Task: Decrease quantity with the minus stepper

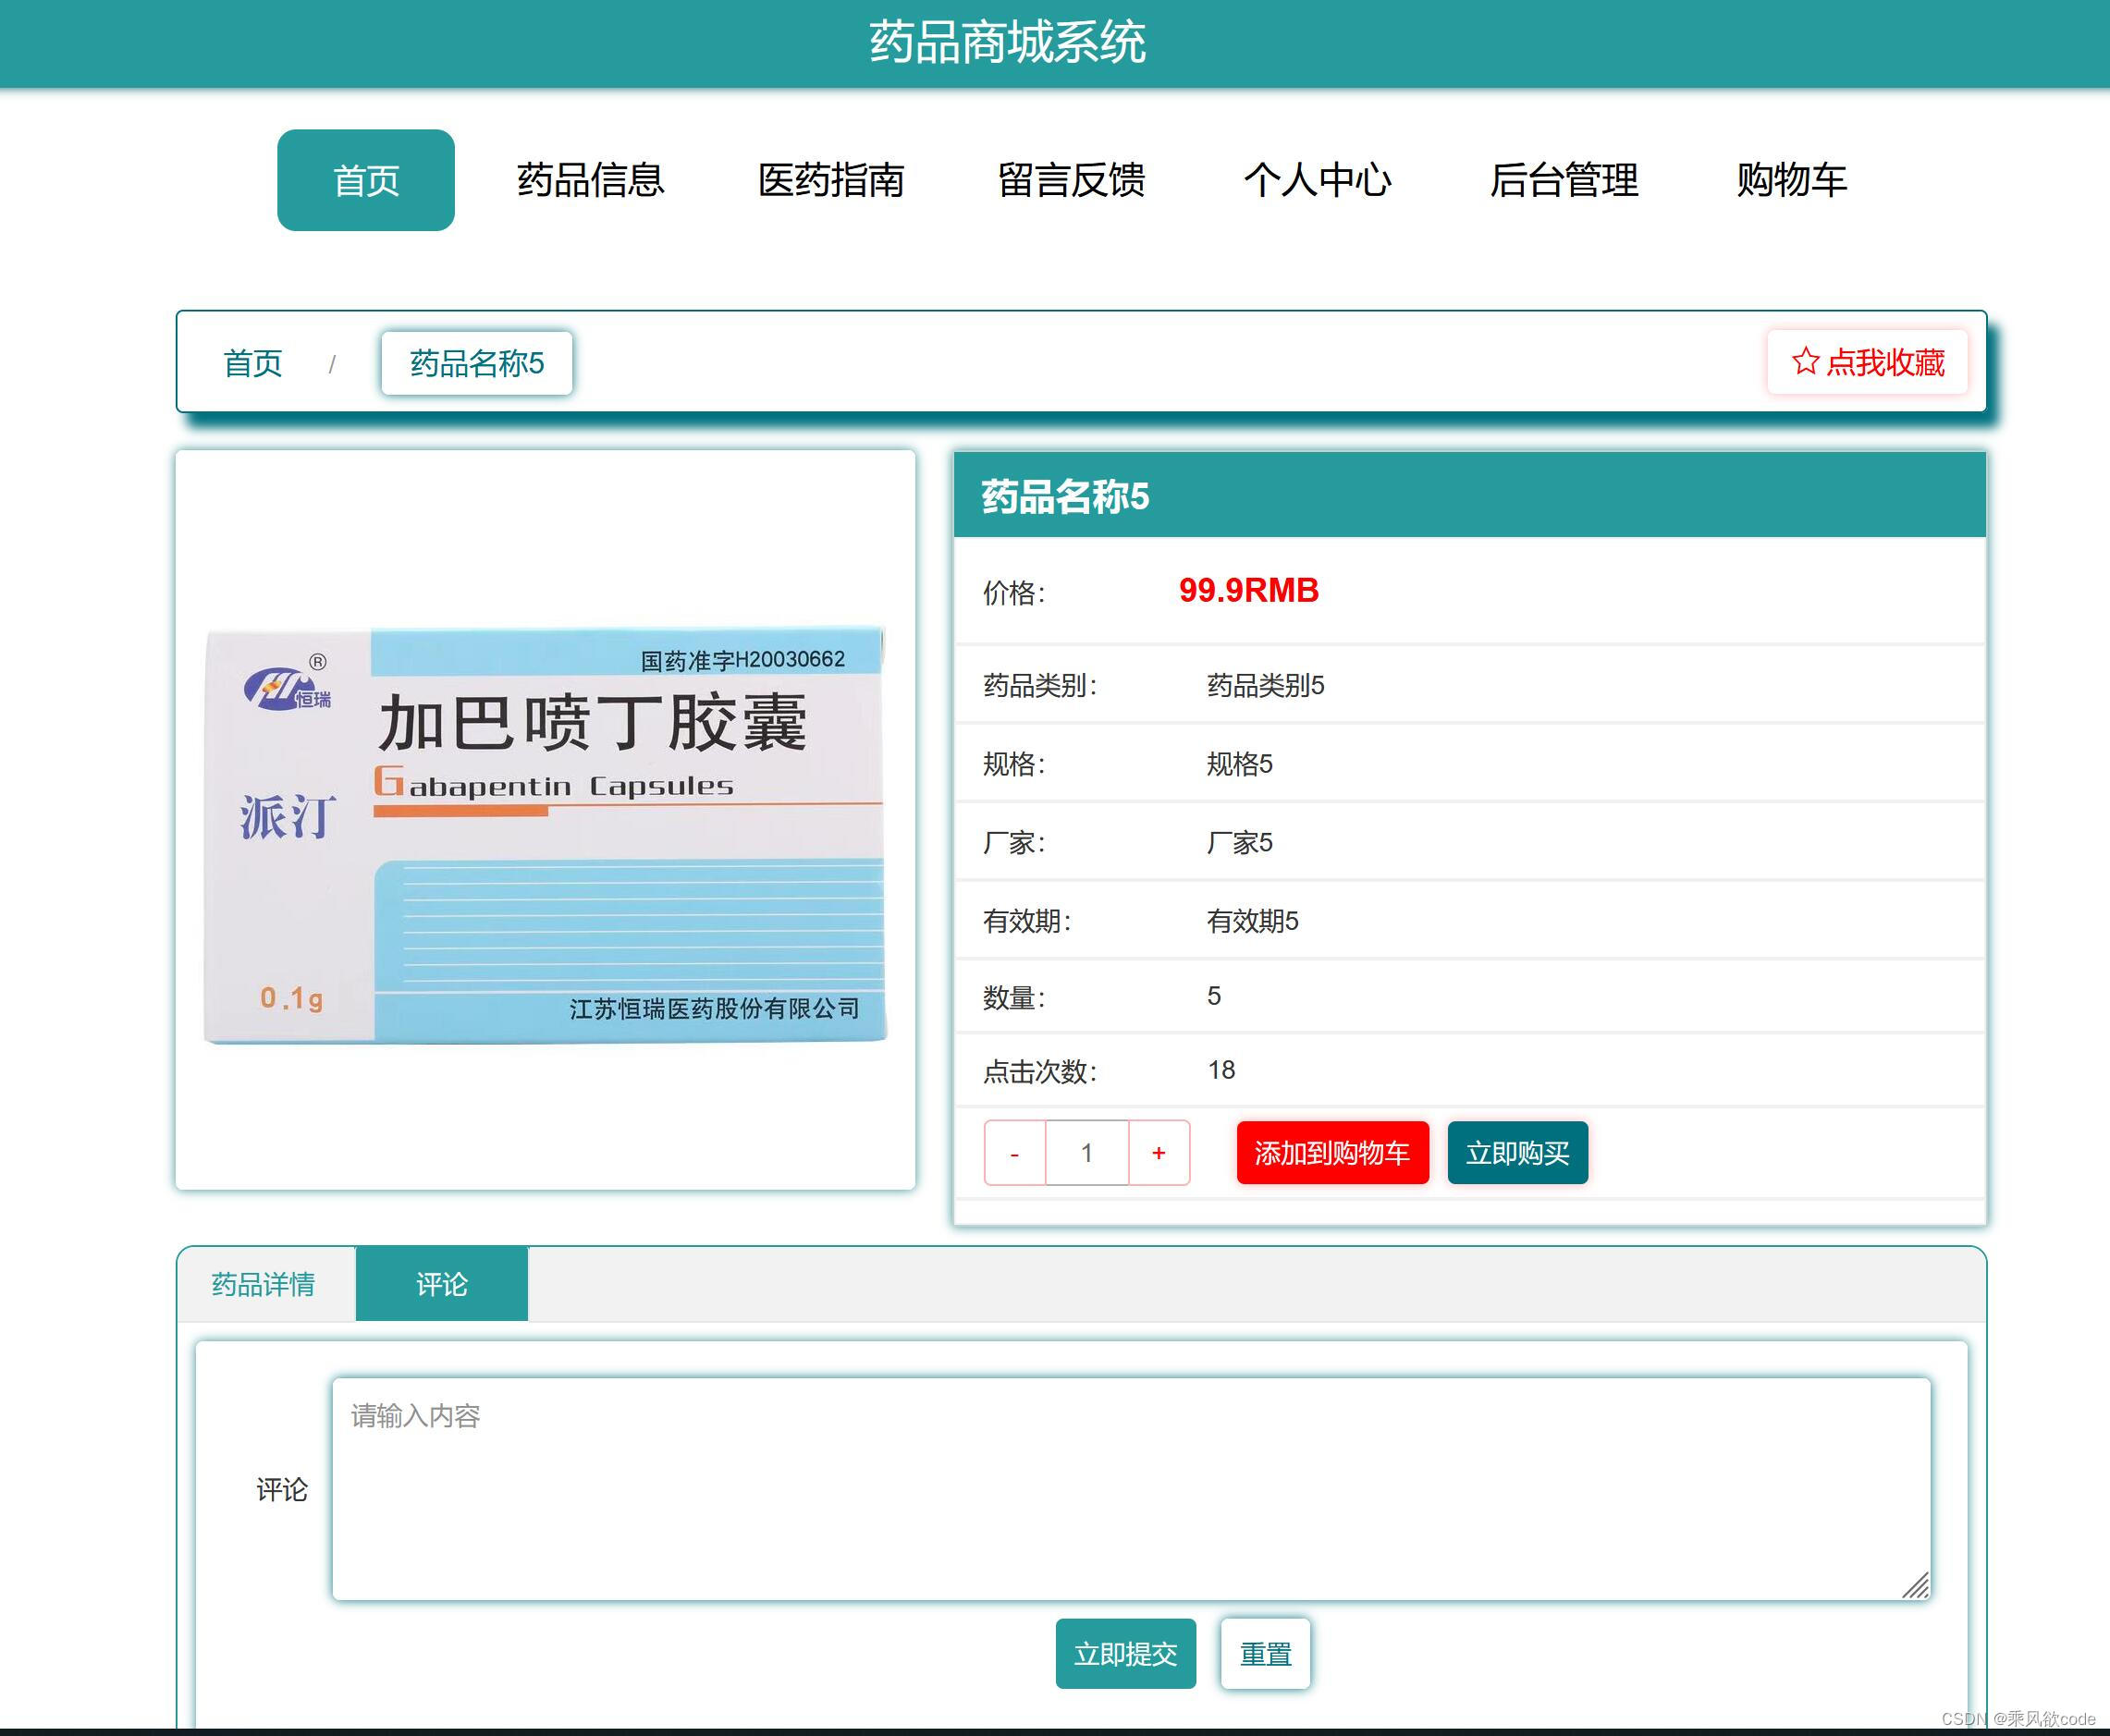Action: click(1014, 1152)
